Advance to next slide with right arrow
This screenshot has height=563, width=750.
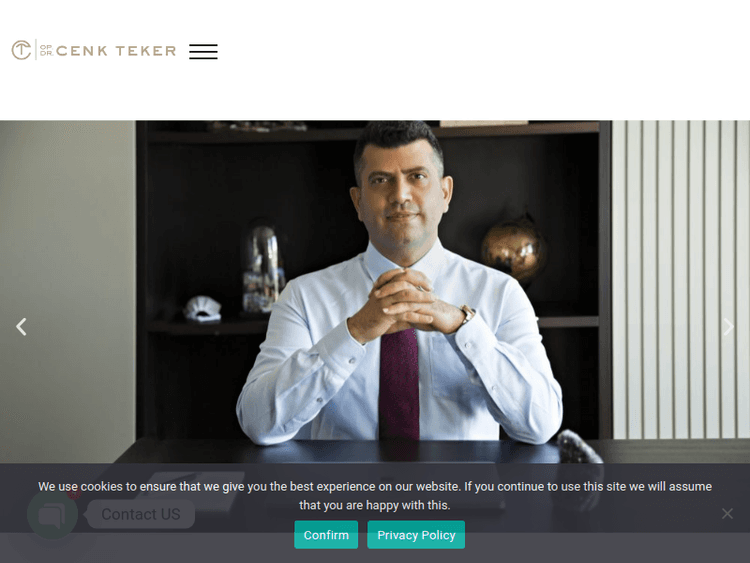click(x=728, y=327)
